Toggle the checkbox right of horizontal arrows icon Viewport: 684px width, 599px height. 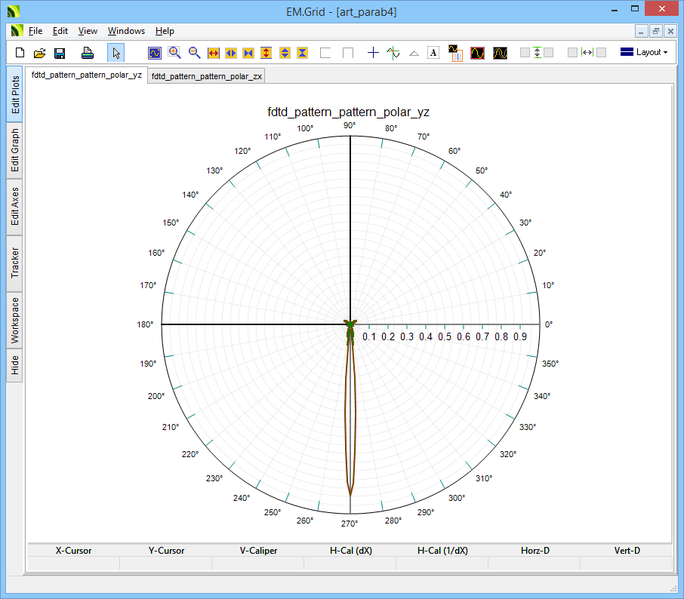click(x=601, y=52)
